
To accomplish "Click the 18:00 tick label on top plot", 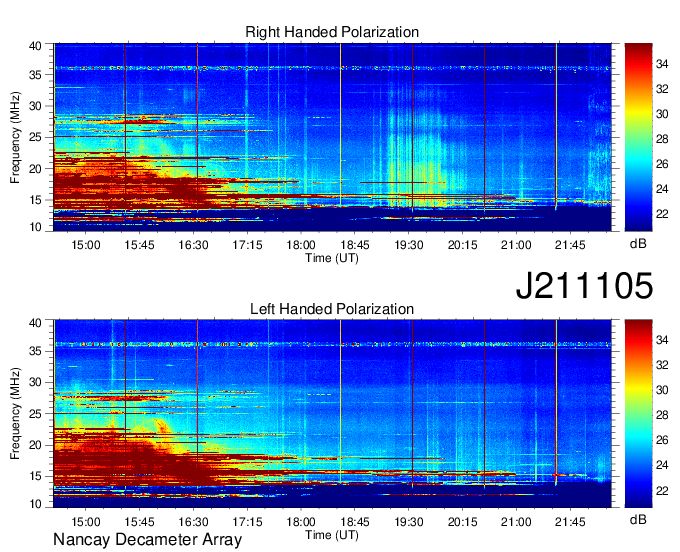I will click(x=301, y=245).
